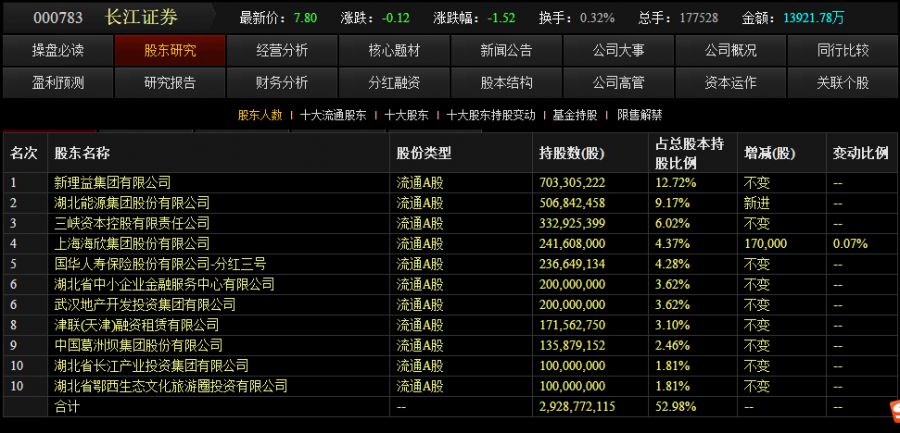The height and width of the screenshot is (433, 900).
Task: Switch to 盈利预测 tab
Action: coord(58,83)
